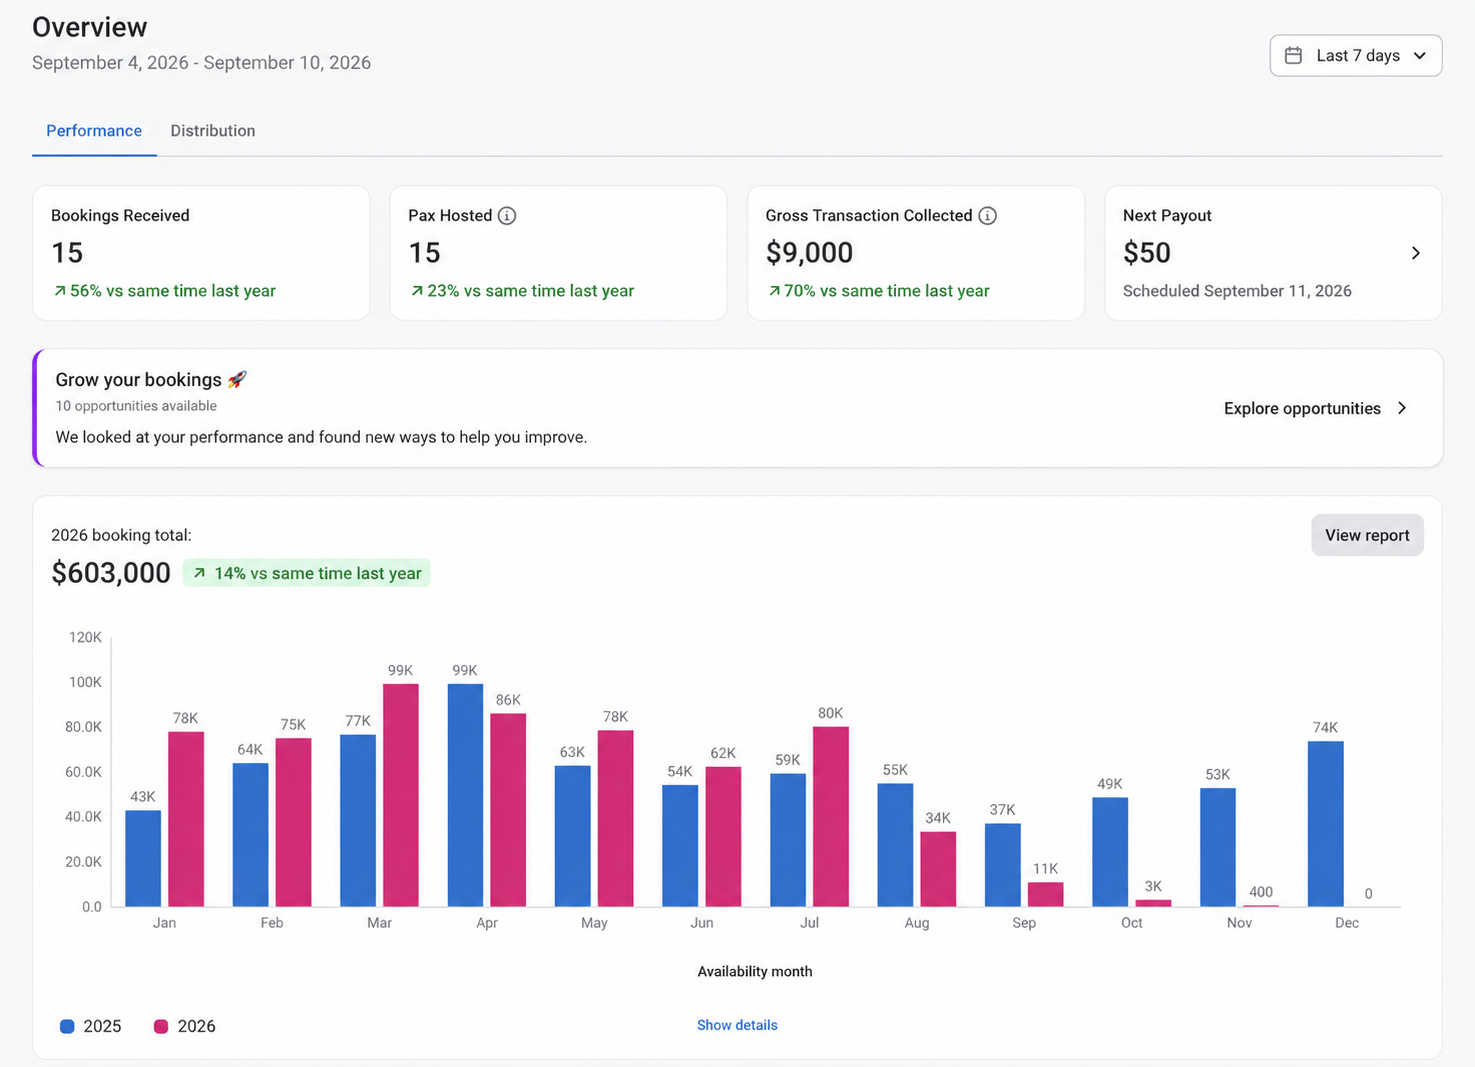Viewport: 1475px width, 1067px height.
Task: Click the blue 2025 October bar labeled 49K
Action: [1110, 852]
